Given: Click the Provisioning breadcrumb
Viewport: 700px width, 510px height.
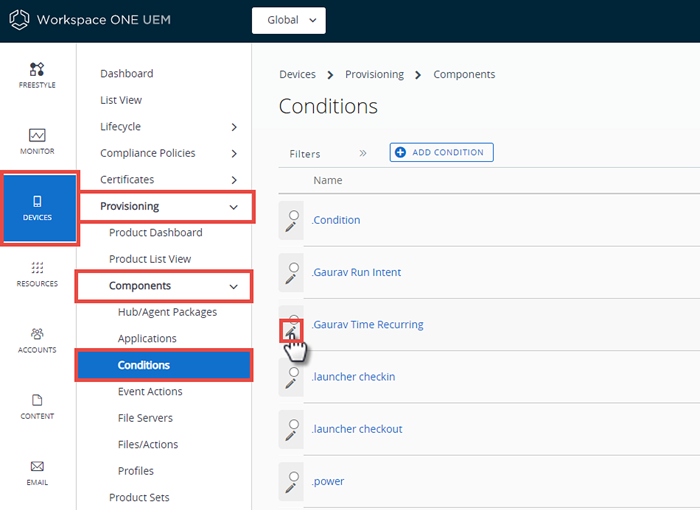Looking at the screenshot, I should pyautogui.click(x=374, y=74).
